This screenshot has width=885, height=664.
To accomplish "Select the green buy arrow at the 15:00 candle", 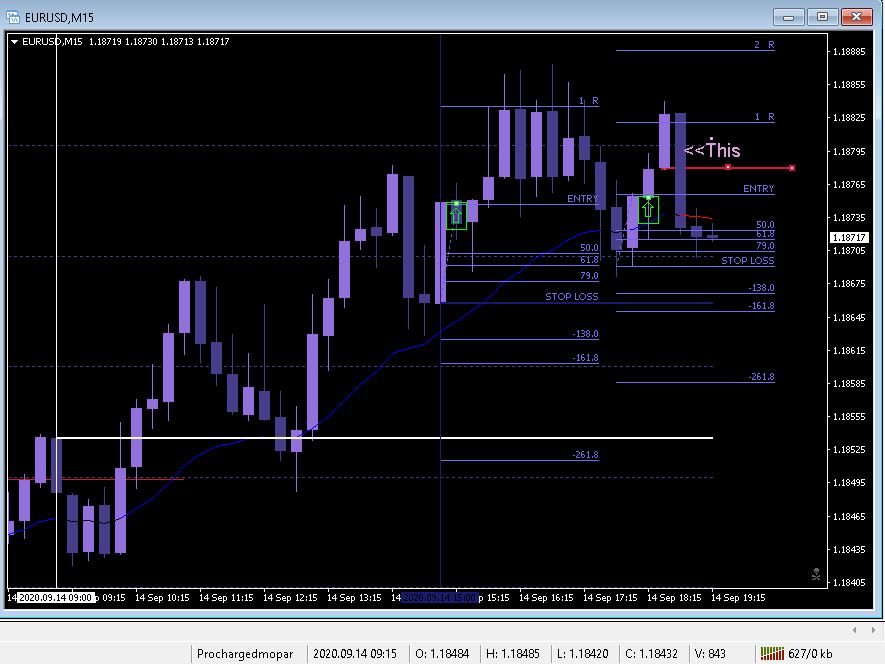I will (x=456, y=215).
